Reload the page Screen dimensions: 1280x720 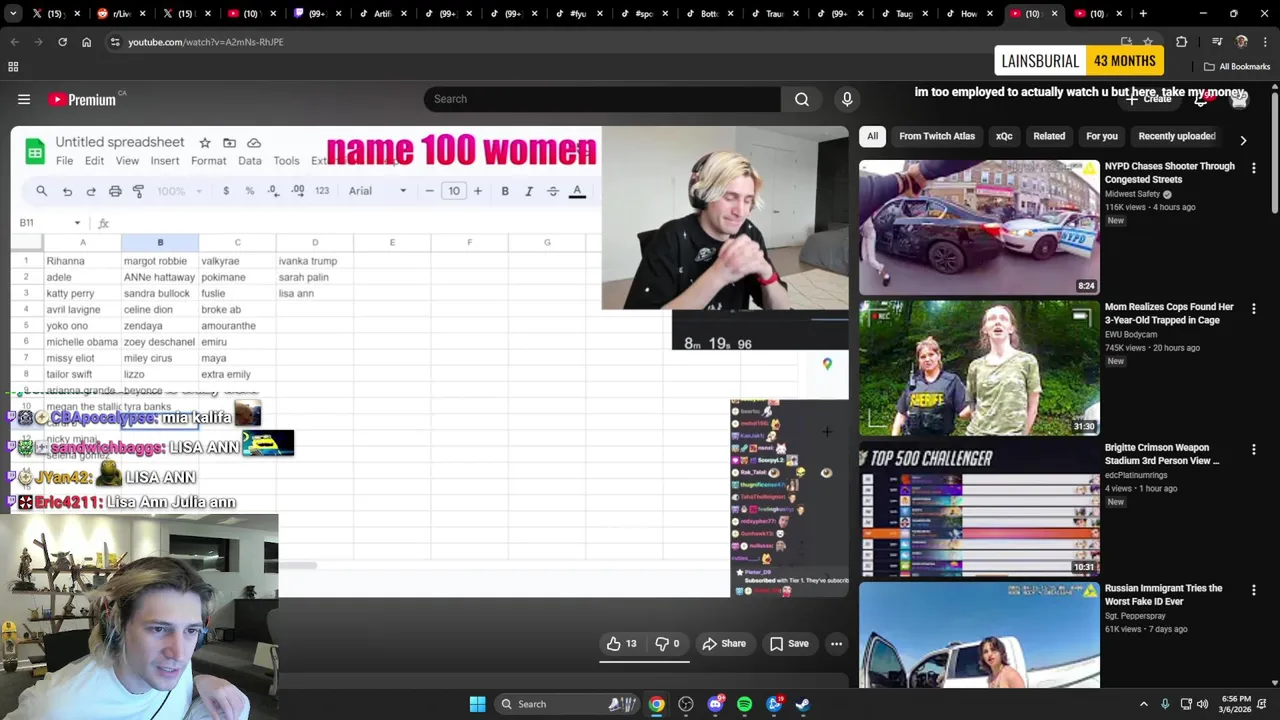click(62, 42)
